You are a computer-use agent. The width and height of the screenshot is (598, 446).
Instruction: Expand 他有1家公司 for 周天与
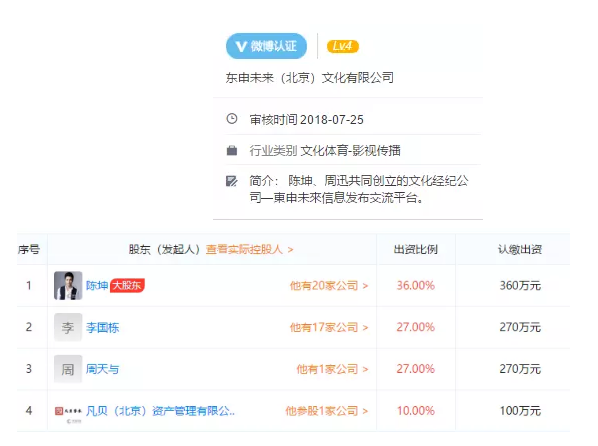(332, 369)
